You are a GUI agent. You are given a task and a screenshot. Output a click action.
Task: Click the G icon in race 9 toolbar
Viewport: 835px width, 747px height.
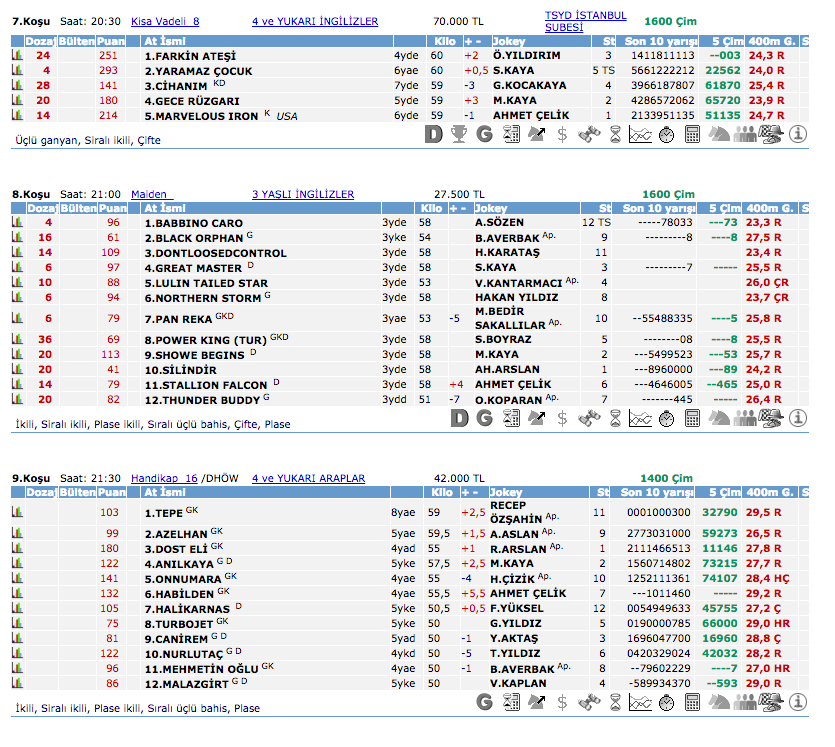[x=485, y=702]
